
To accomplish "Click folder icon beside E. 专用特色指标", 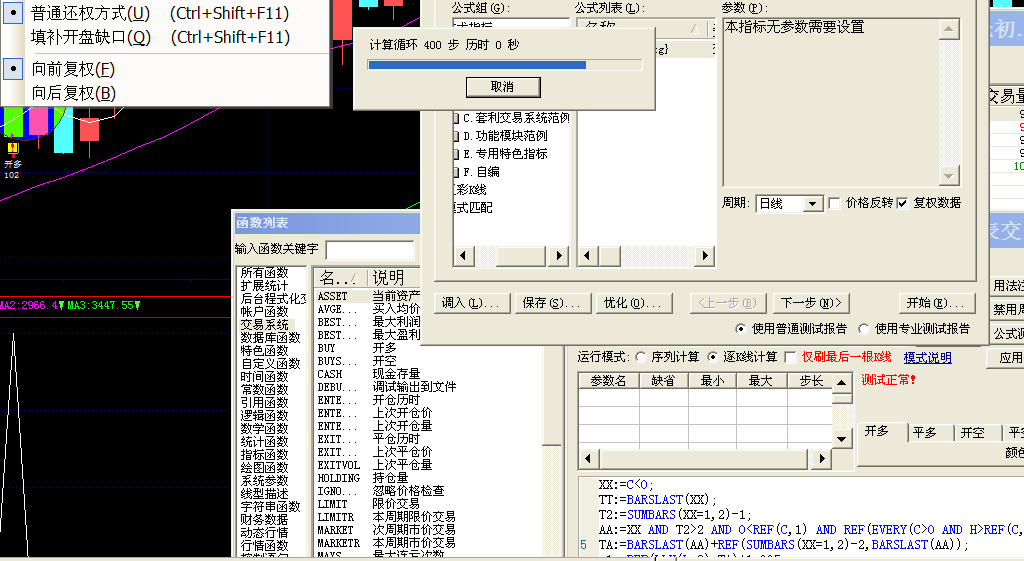I will [456, 155].
